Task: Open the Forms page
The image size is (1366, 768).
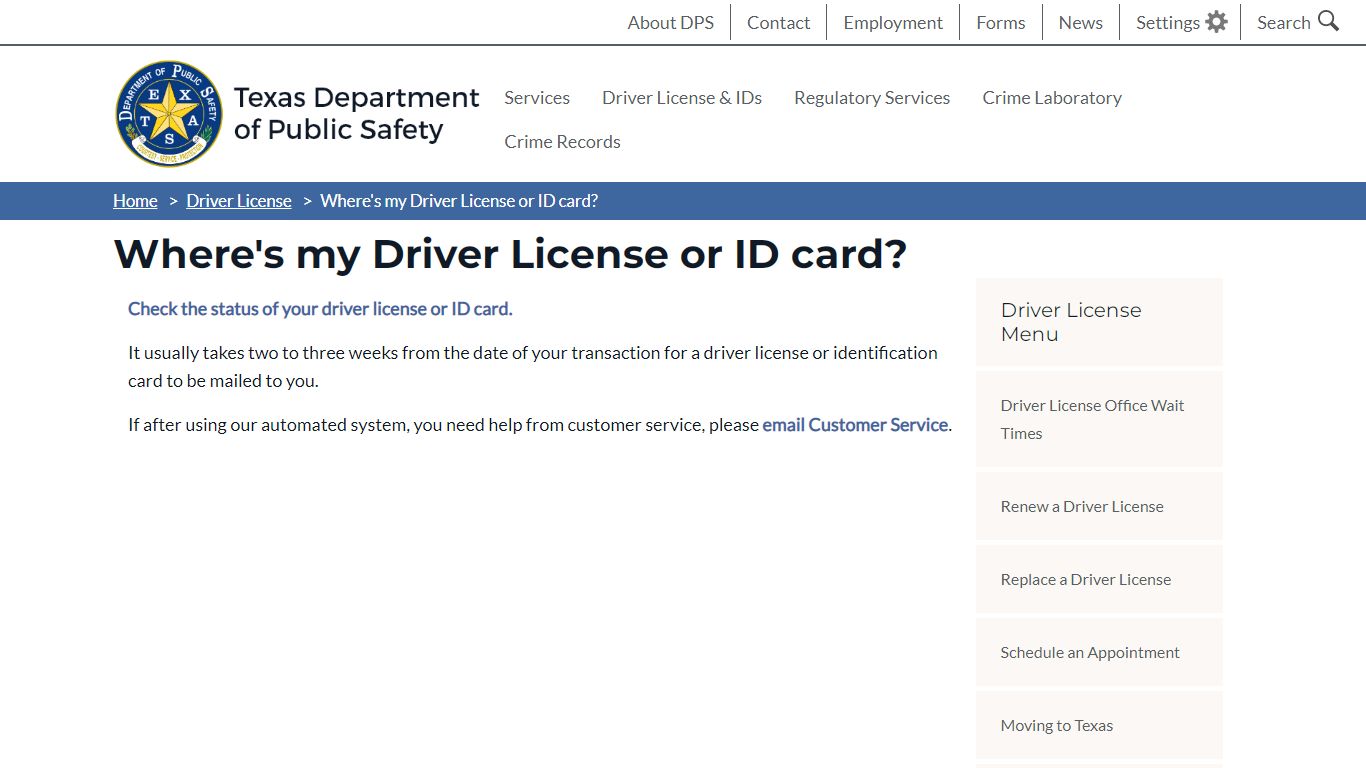Action: [1001, 22]
